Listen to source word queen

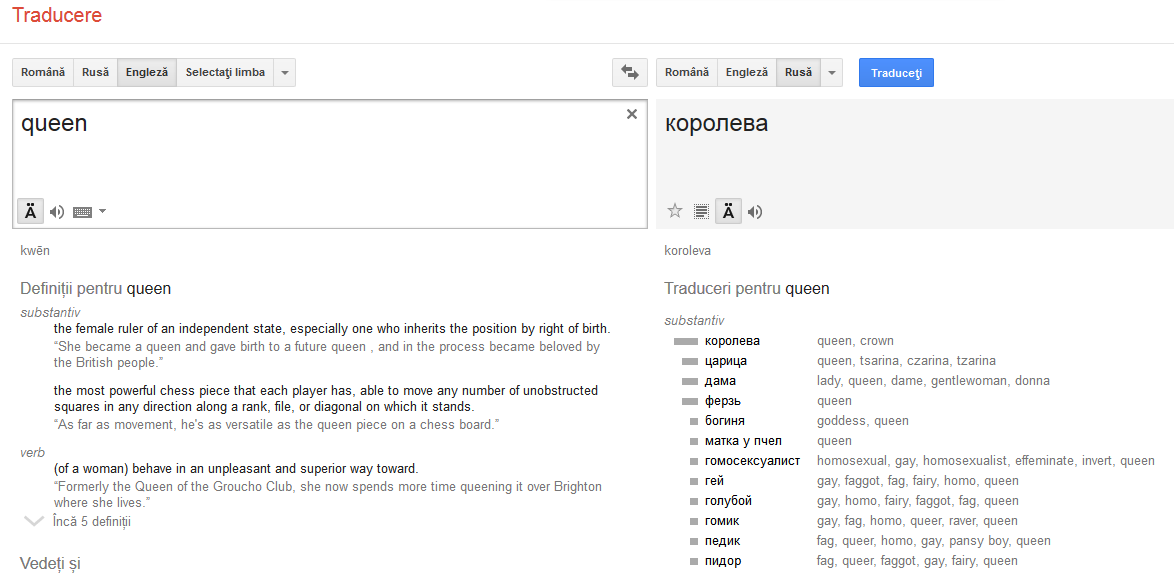[x=57, y=212]
